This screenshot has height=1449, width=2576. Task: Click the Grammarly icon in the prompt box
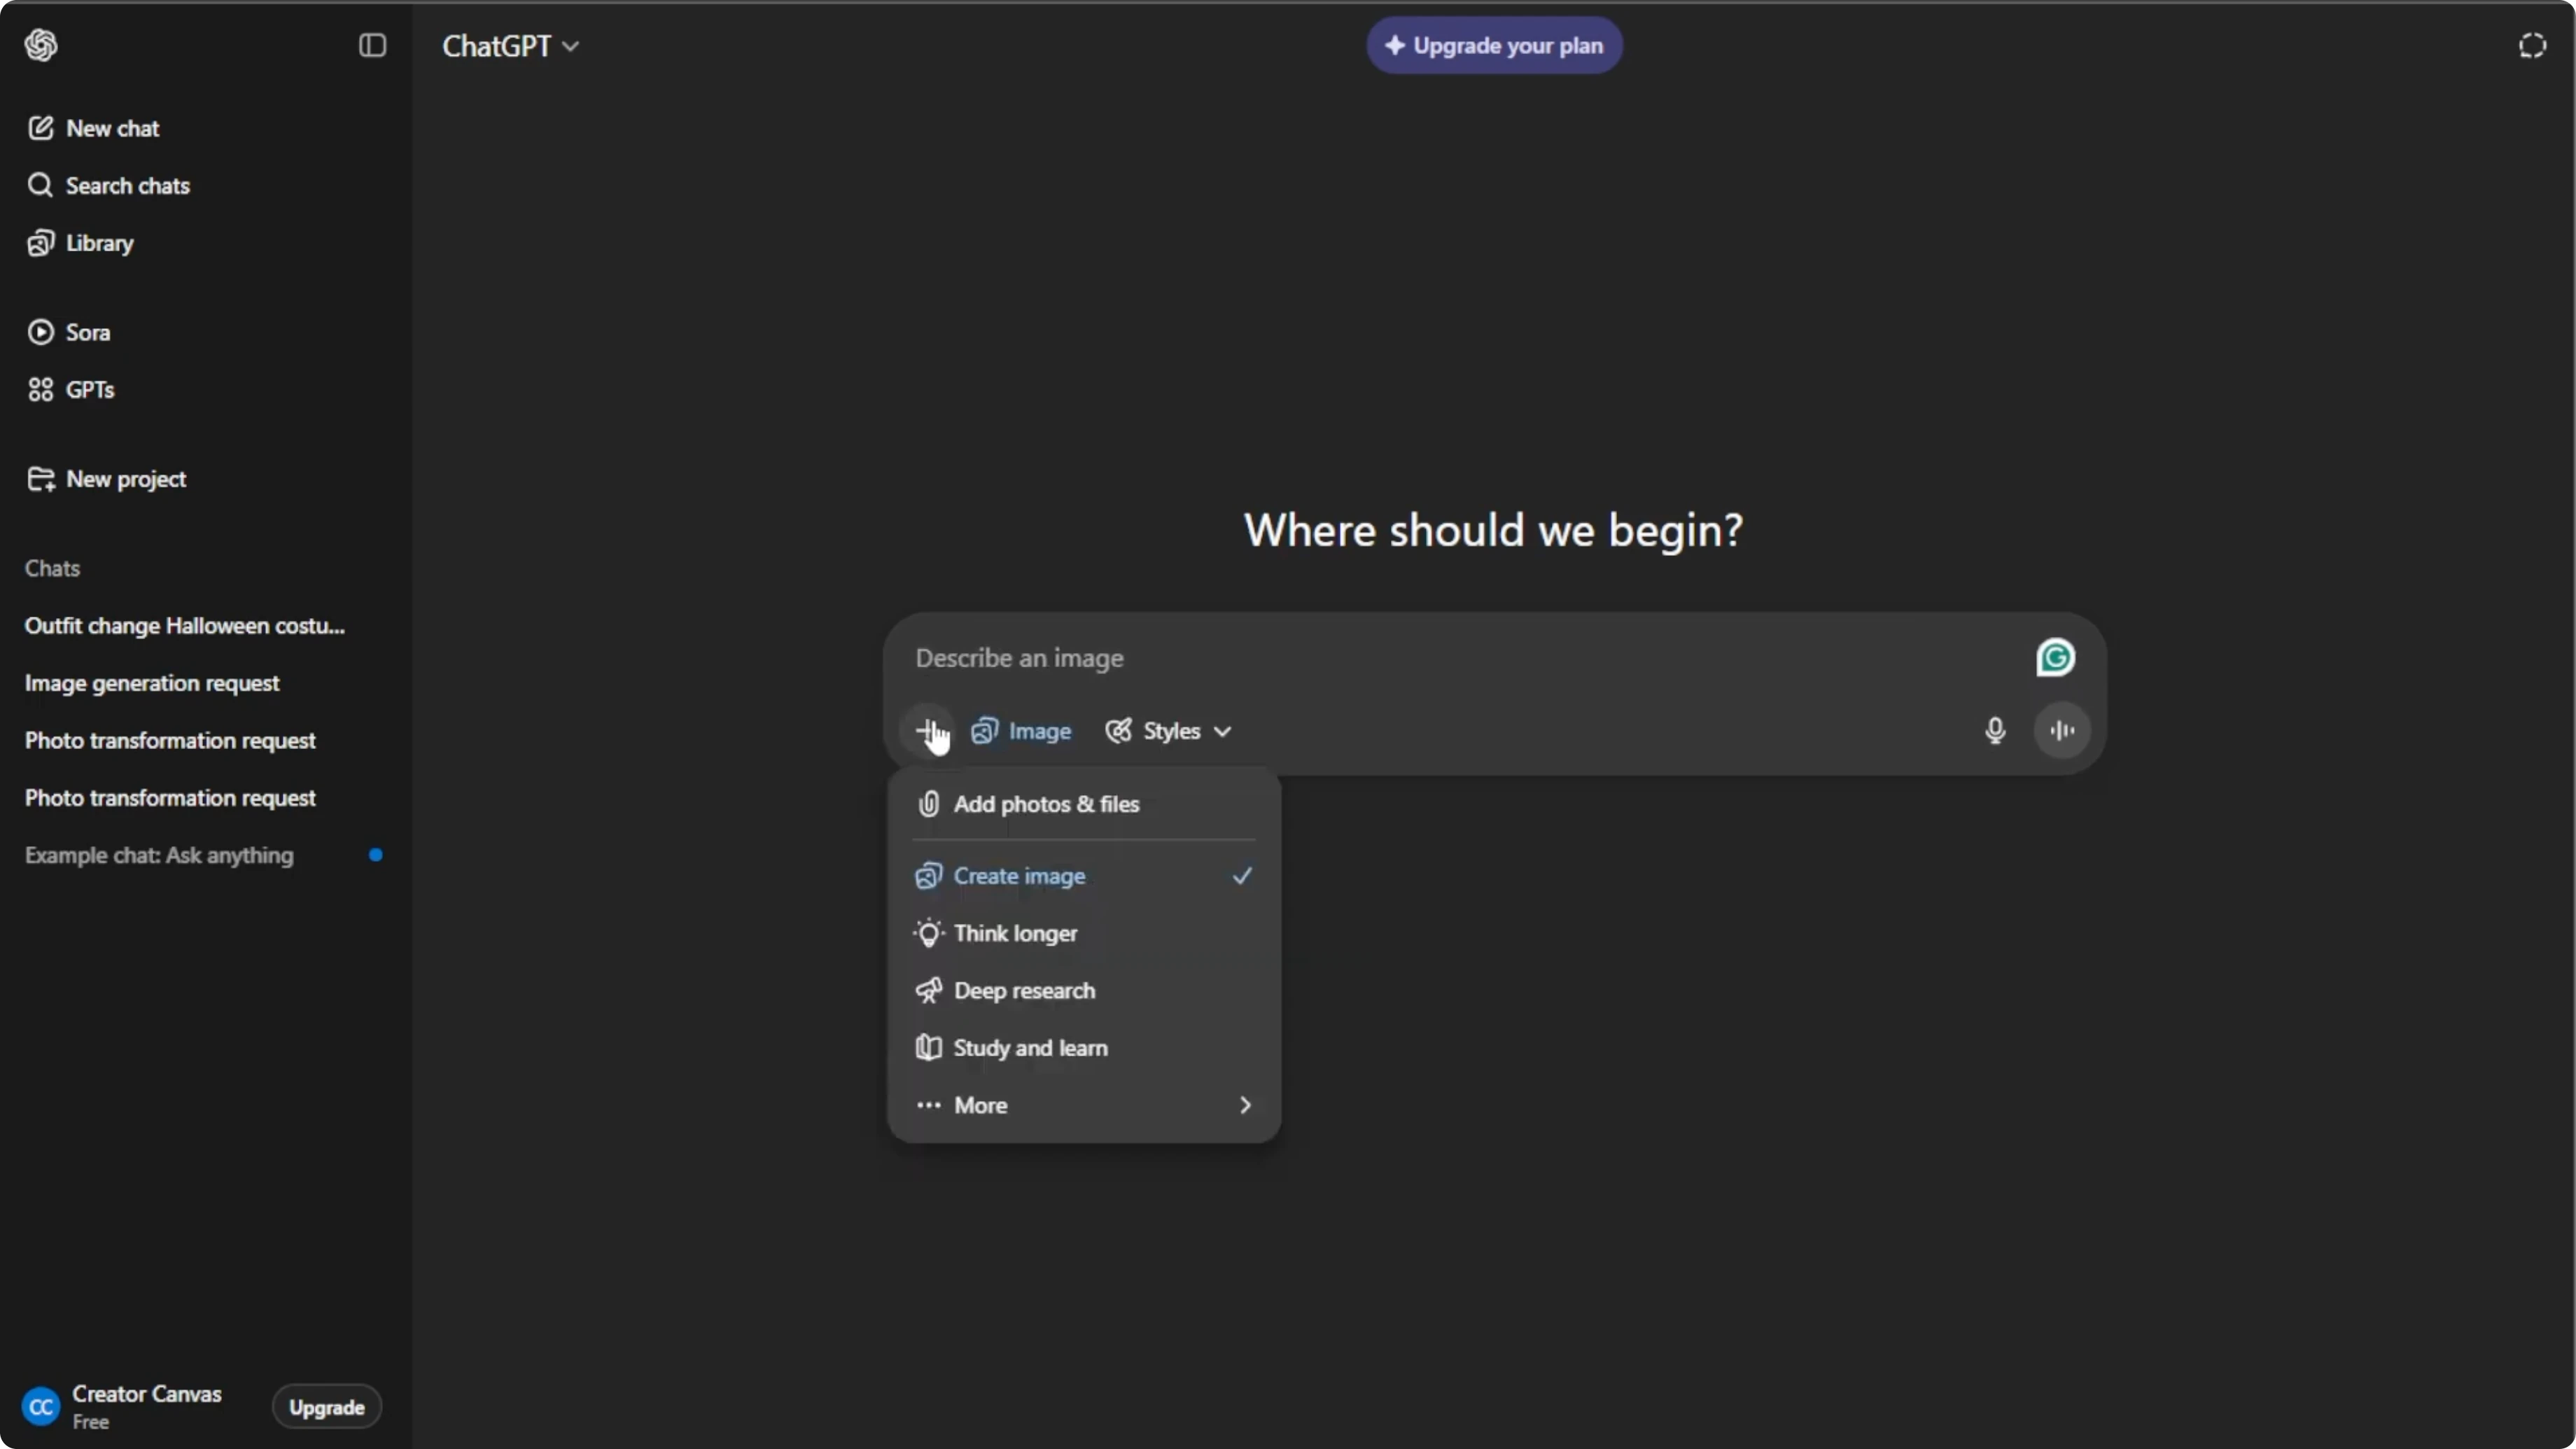2056,658
